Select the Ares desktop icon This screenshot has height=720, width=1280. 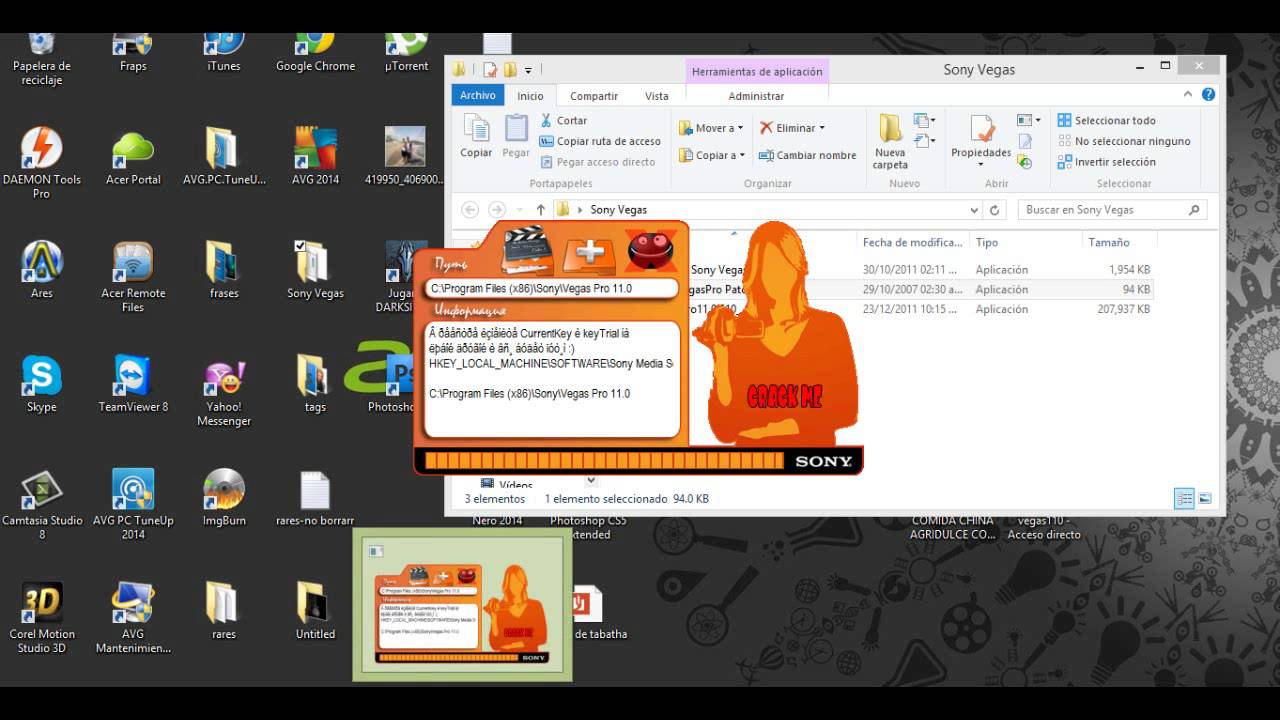[x=41, y=270]
